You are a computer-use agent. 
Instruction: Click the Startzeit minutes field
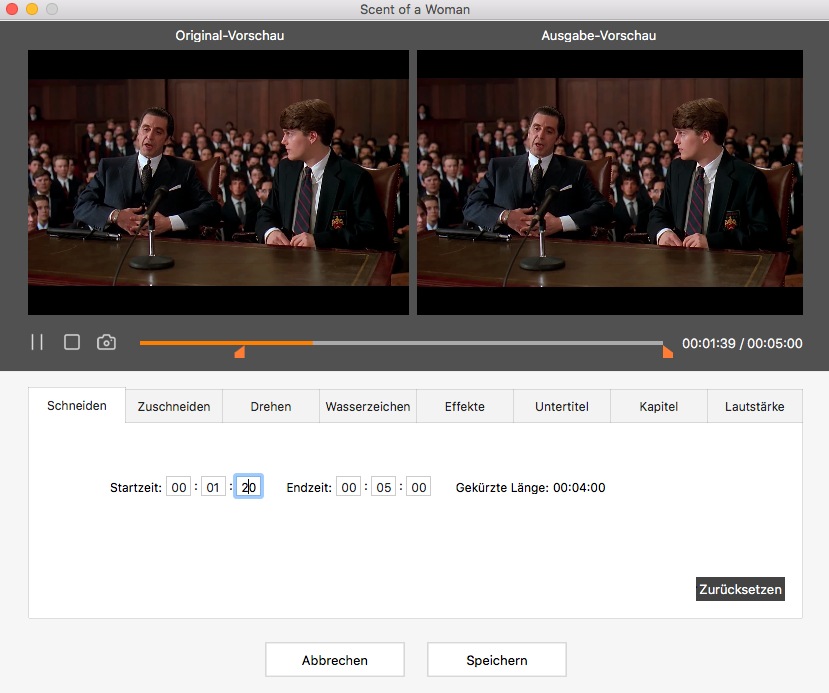[x=213, y=487]
